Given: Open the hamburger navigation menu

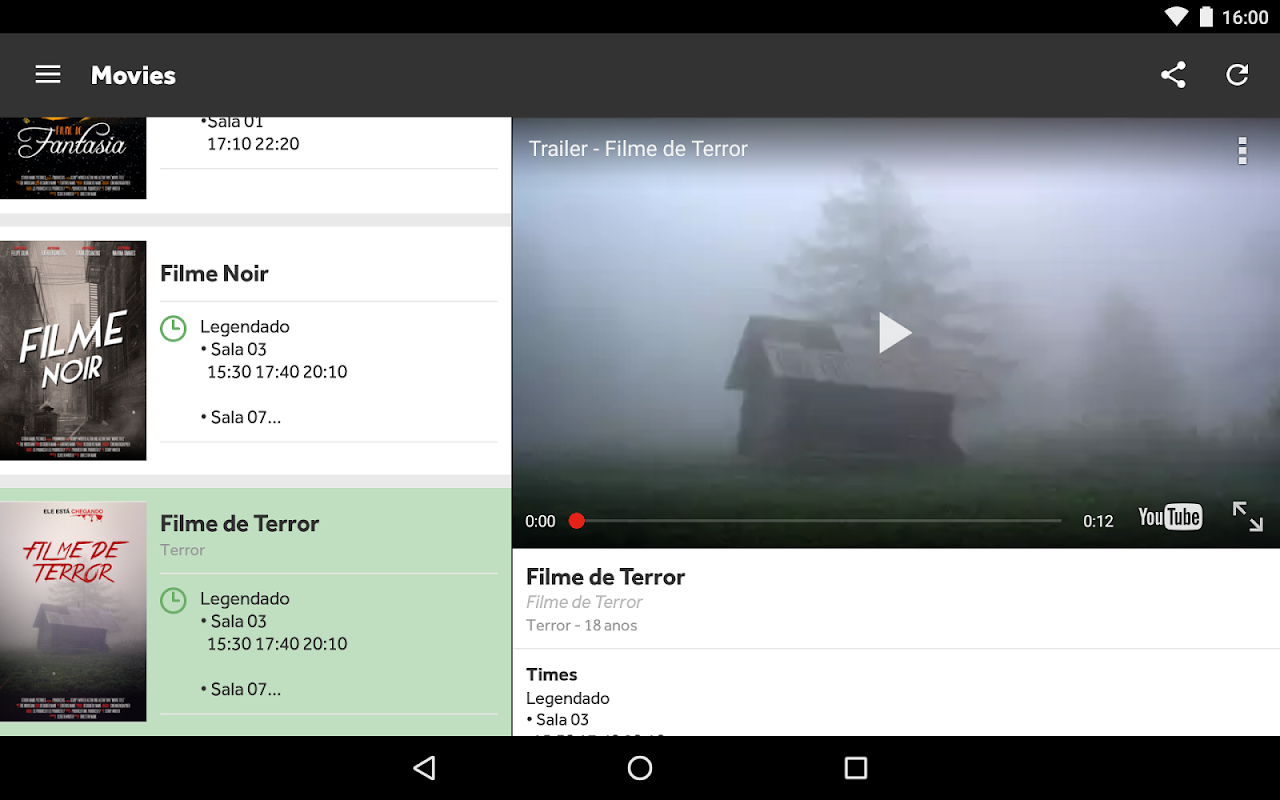Looking at the screenshot, I should click(x=48, y=75).
